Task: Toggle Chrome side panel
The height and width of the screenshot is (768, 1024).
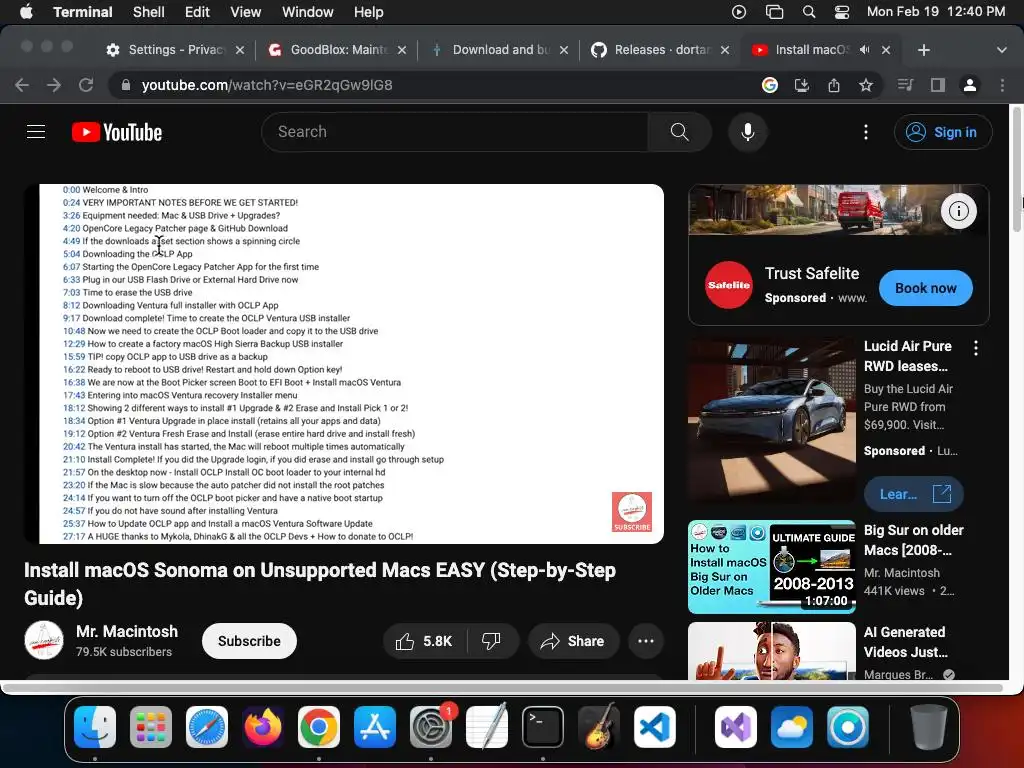Action: 938,85
